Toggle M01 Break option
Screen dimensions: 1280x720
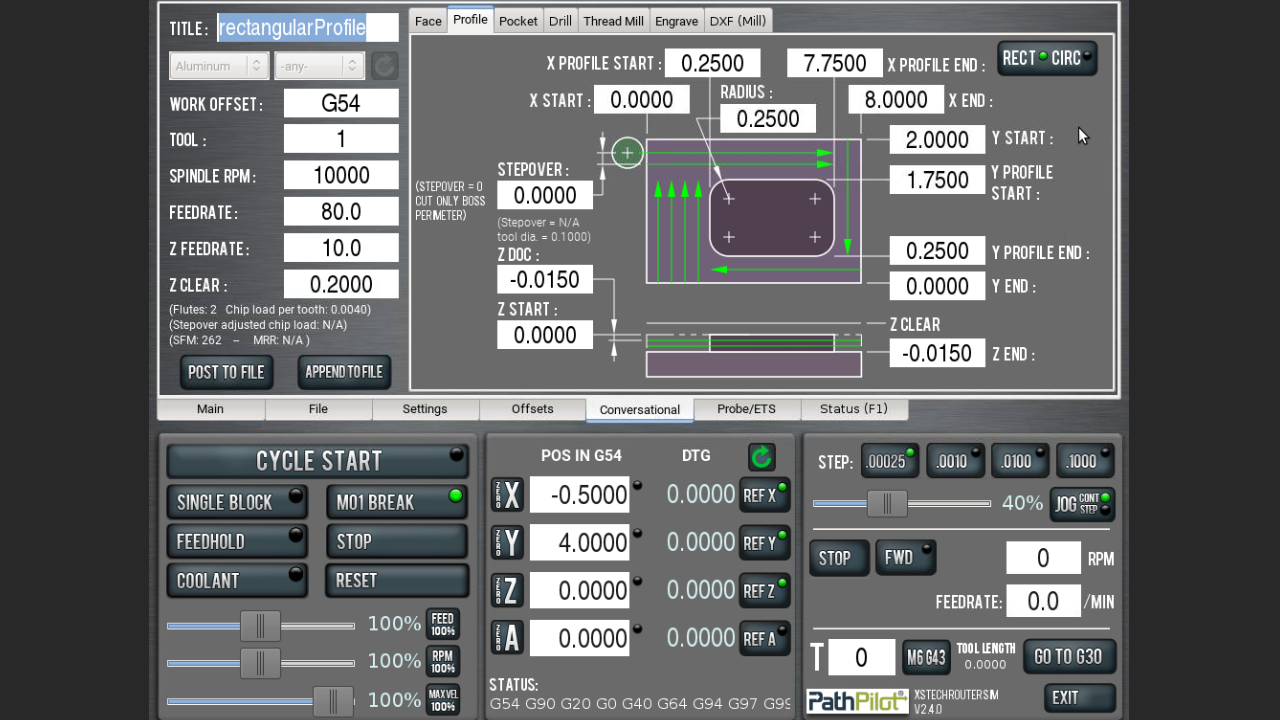coord(397,502)
